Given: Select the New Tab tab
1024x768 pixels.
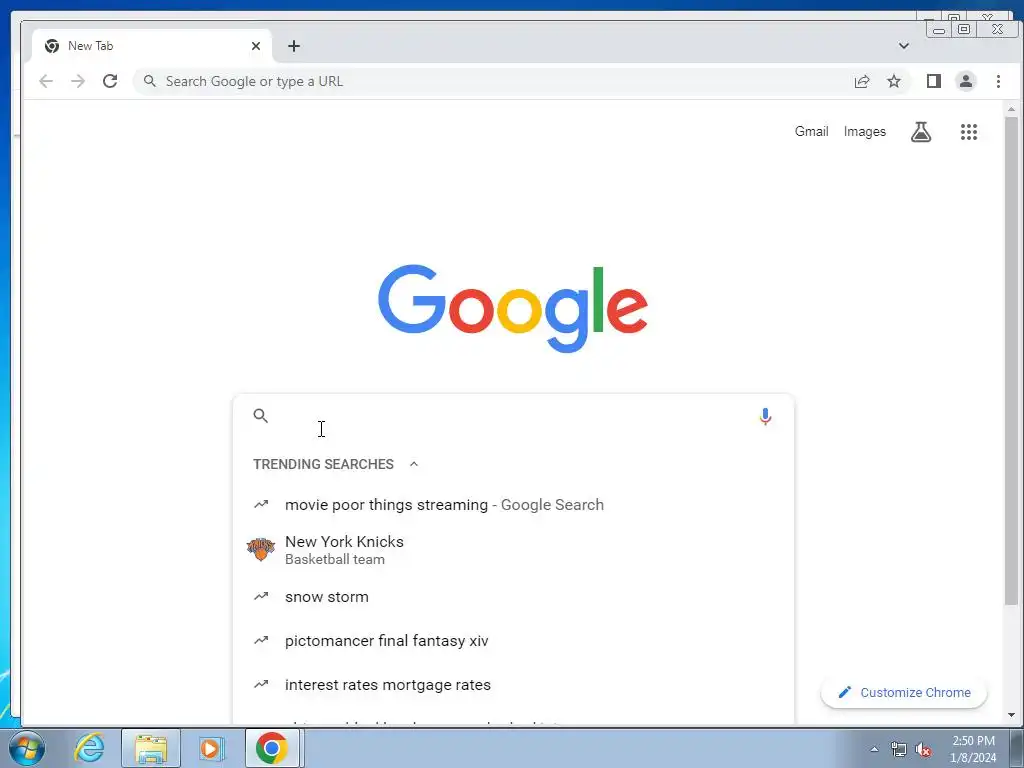Looking at the screenshot, I should pos(152,46).
